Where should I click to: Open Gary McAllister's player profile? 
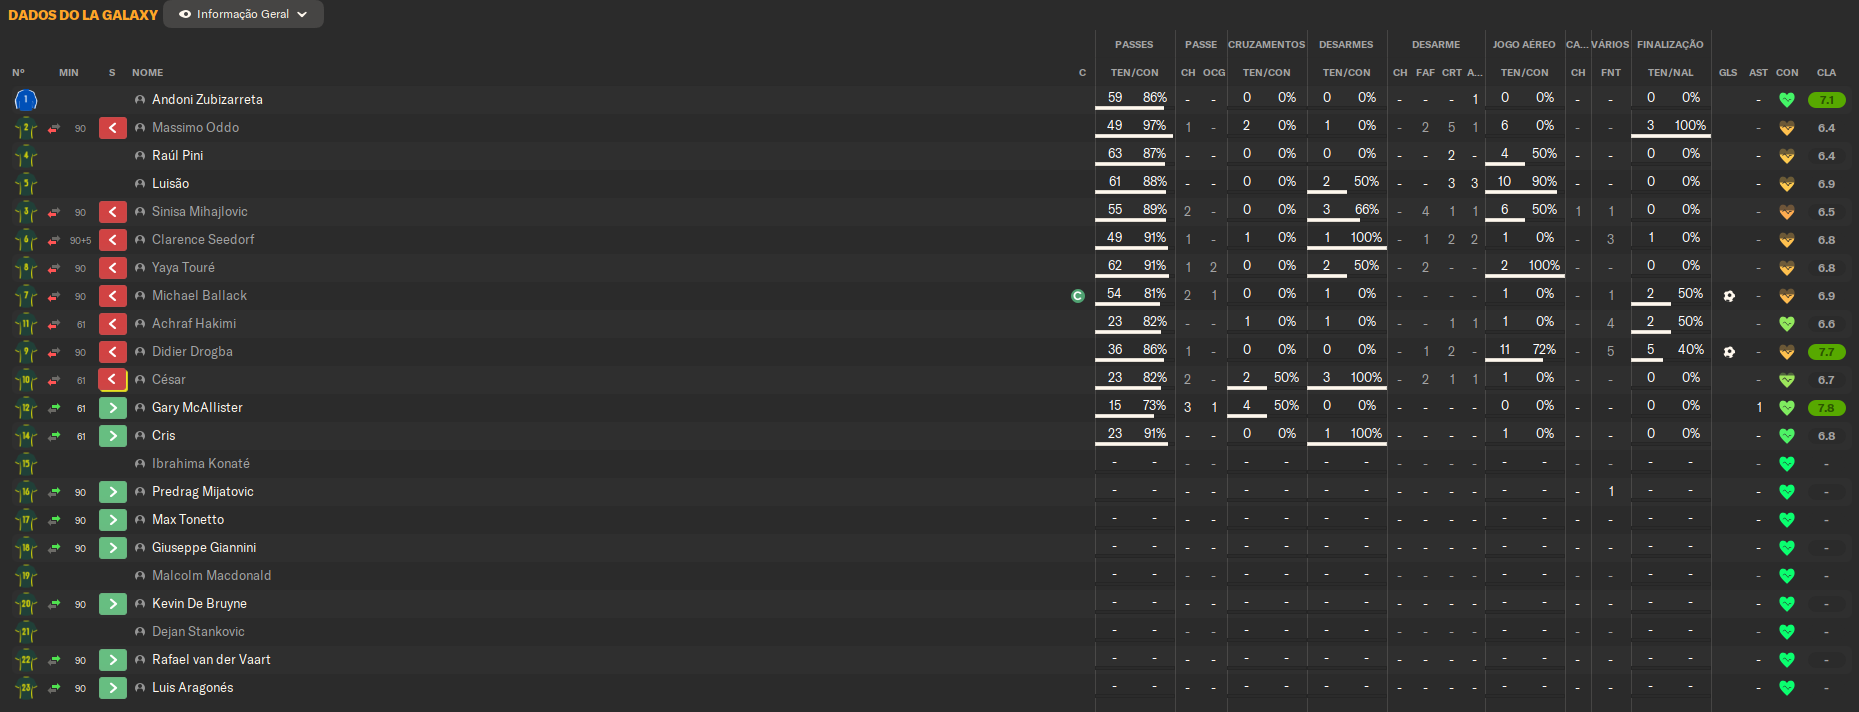[197, 408]
